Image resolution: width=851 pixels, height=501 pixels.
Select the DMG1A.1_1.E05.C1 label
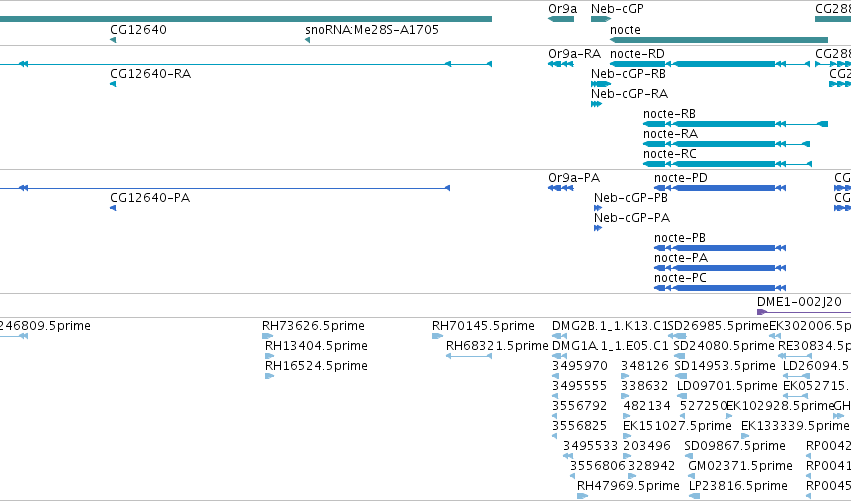click(x=610, y=346)
